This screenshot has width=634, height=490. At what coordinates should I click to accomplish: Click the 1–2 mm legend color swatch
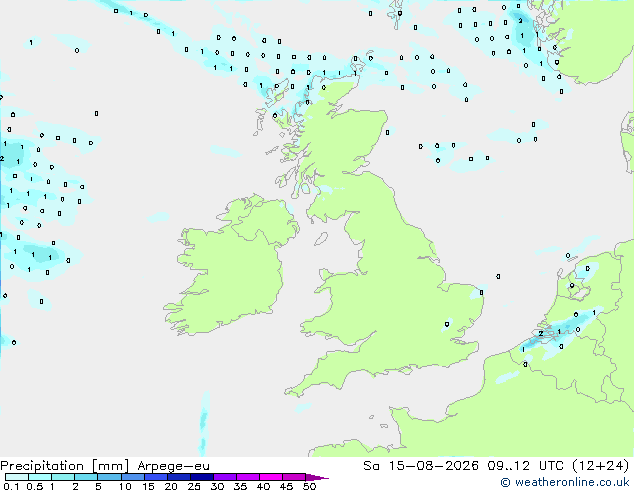pyautogui.click(x=63, y=477)
